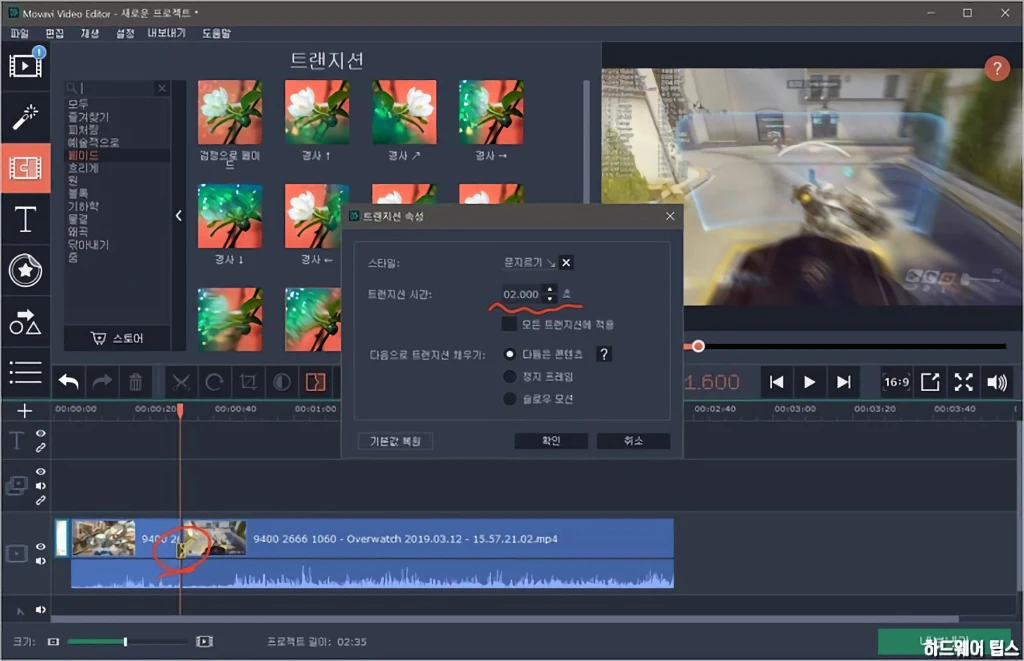Skip to next frame in preview
Image resolution: width=1024 pixels, height=661 pixels.
pos(844,382)
